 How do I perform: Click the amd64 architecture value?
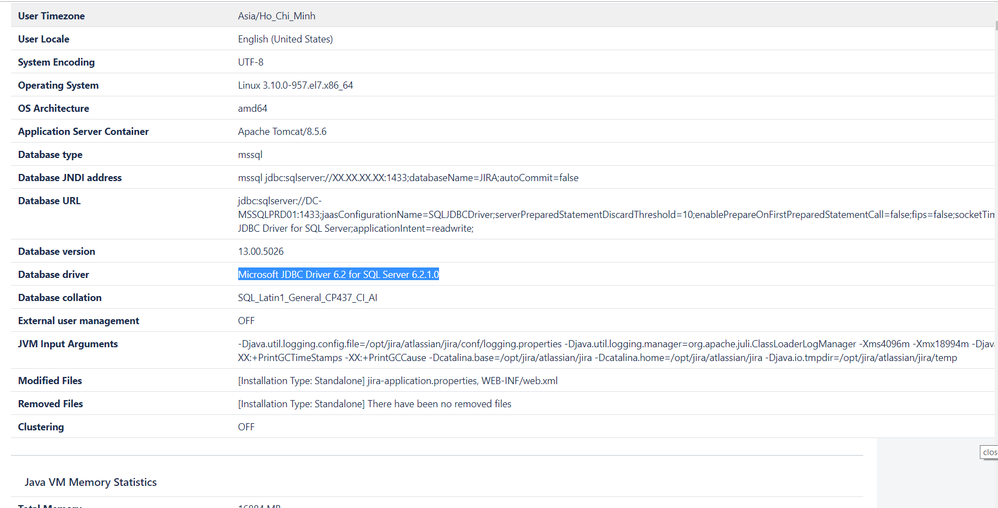[x=253, y=108]
